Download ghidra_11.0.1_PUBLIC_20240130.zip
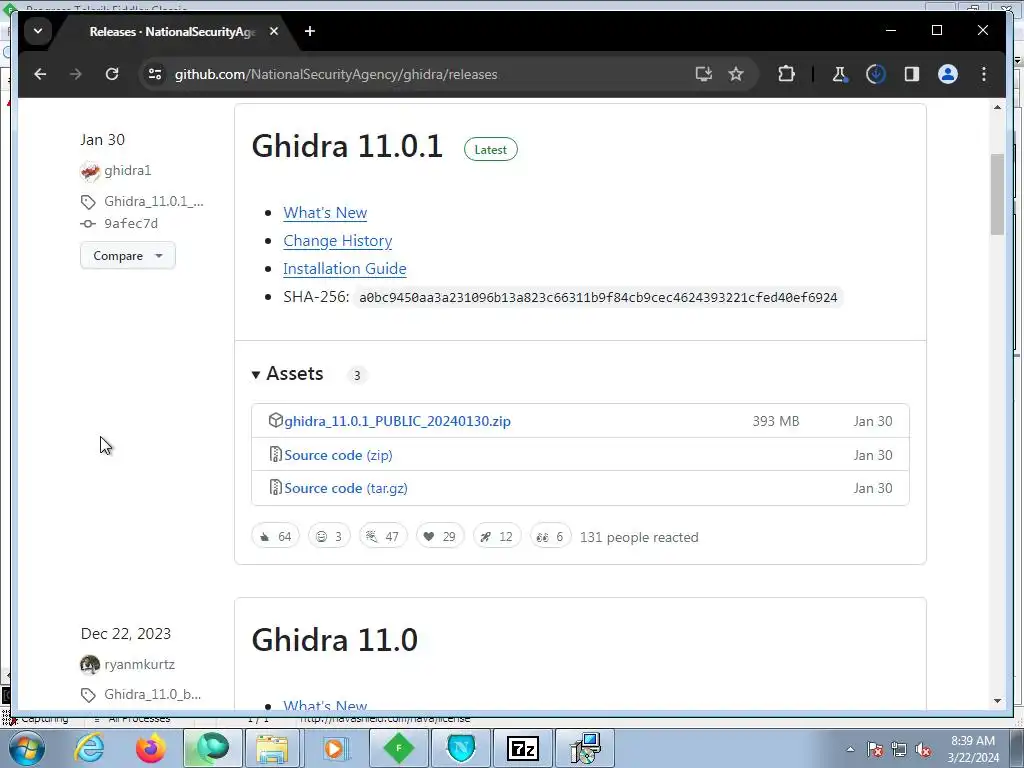1024x768 pixels. click(x=397, y=421)
